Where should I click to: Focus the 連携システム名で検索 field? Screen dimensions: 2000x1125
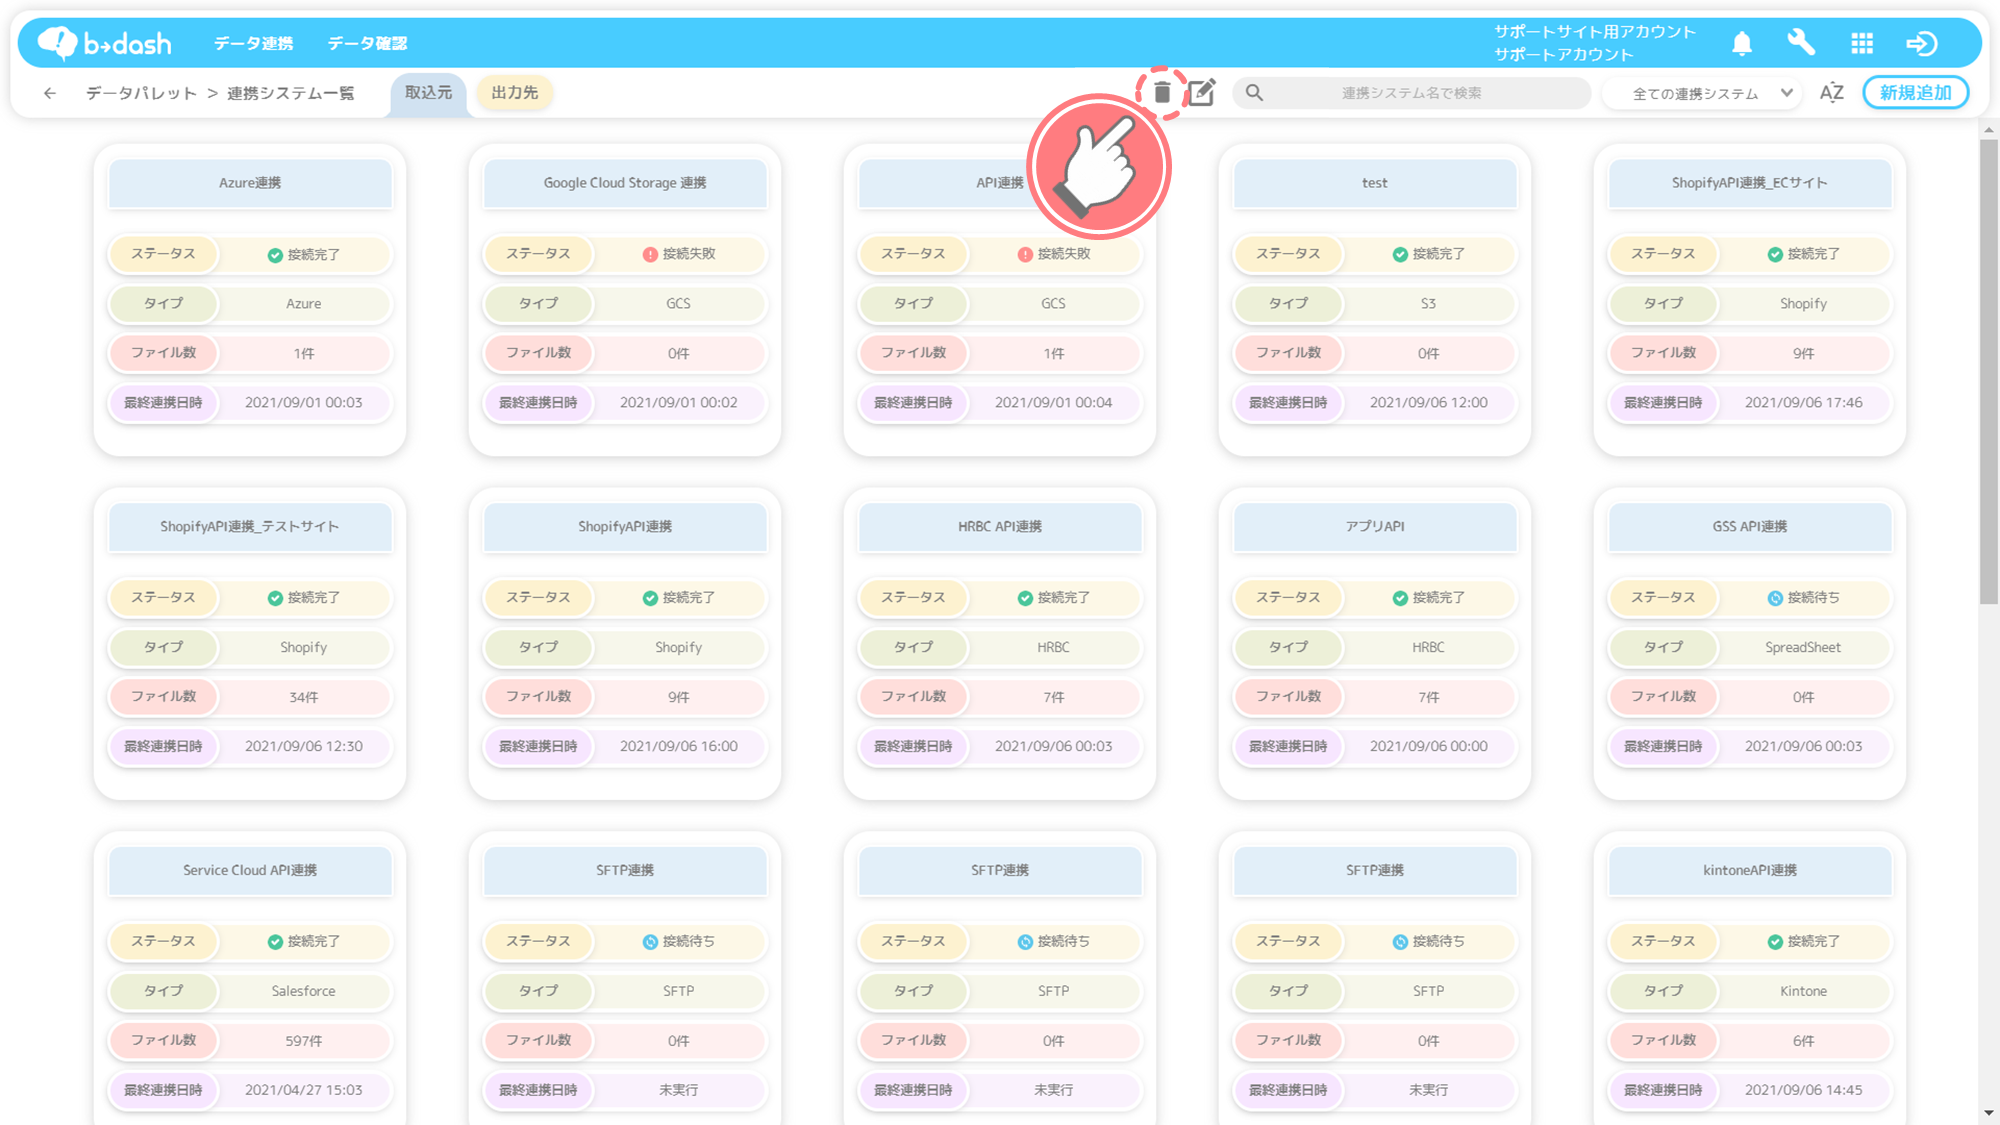pos(1411,93)
